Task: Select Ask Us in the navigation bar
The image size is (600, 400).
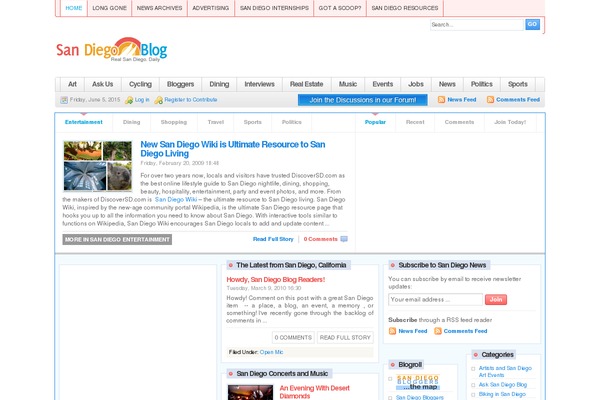Action: pos(103,84)
